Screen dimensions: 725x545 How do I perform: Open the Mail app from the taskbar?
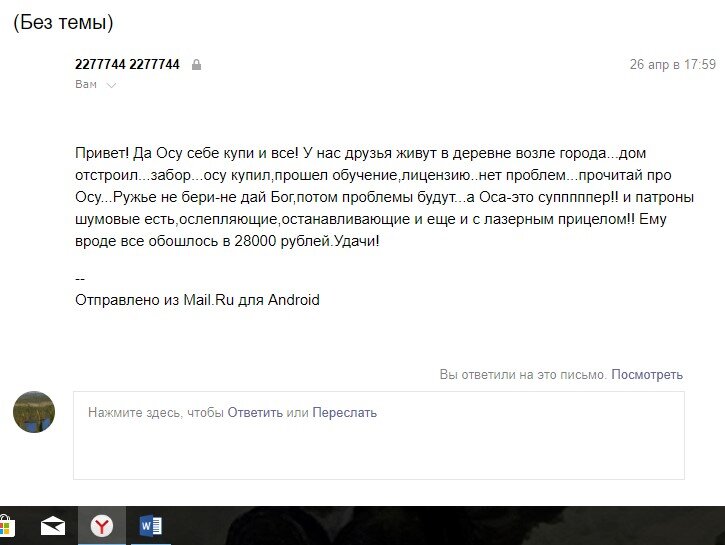[x=53, y=526]
